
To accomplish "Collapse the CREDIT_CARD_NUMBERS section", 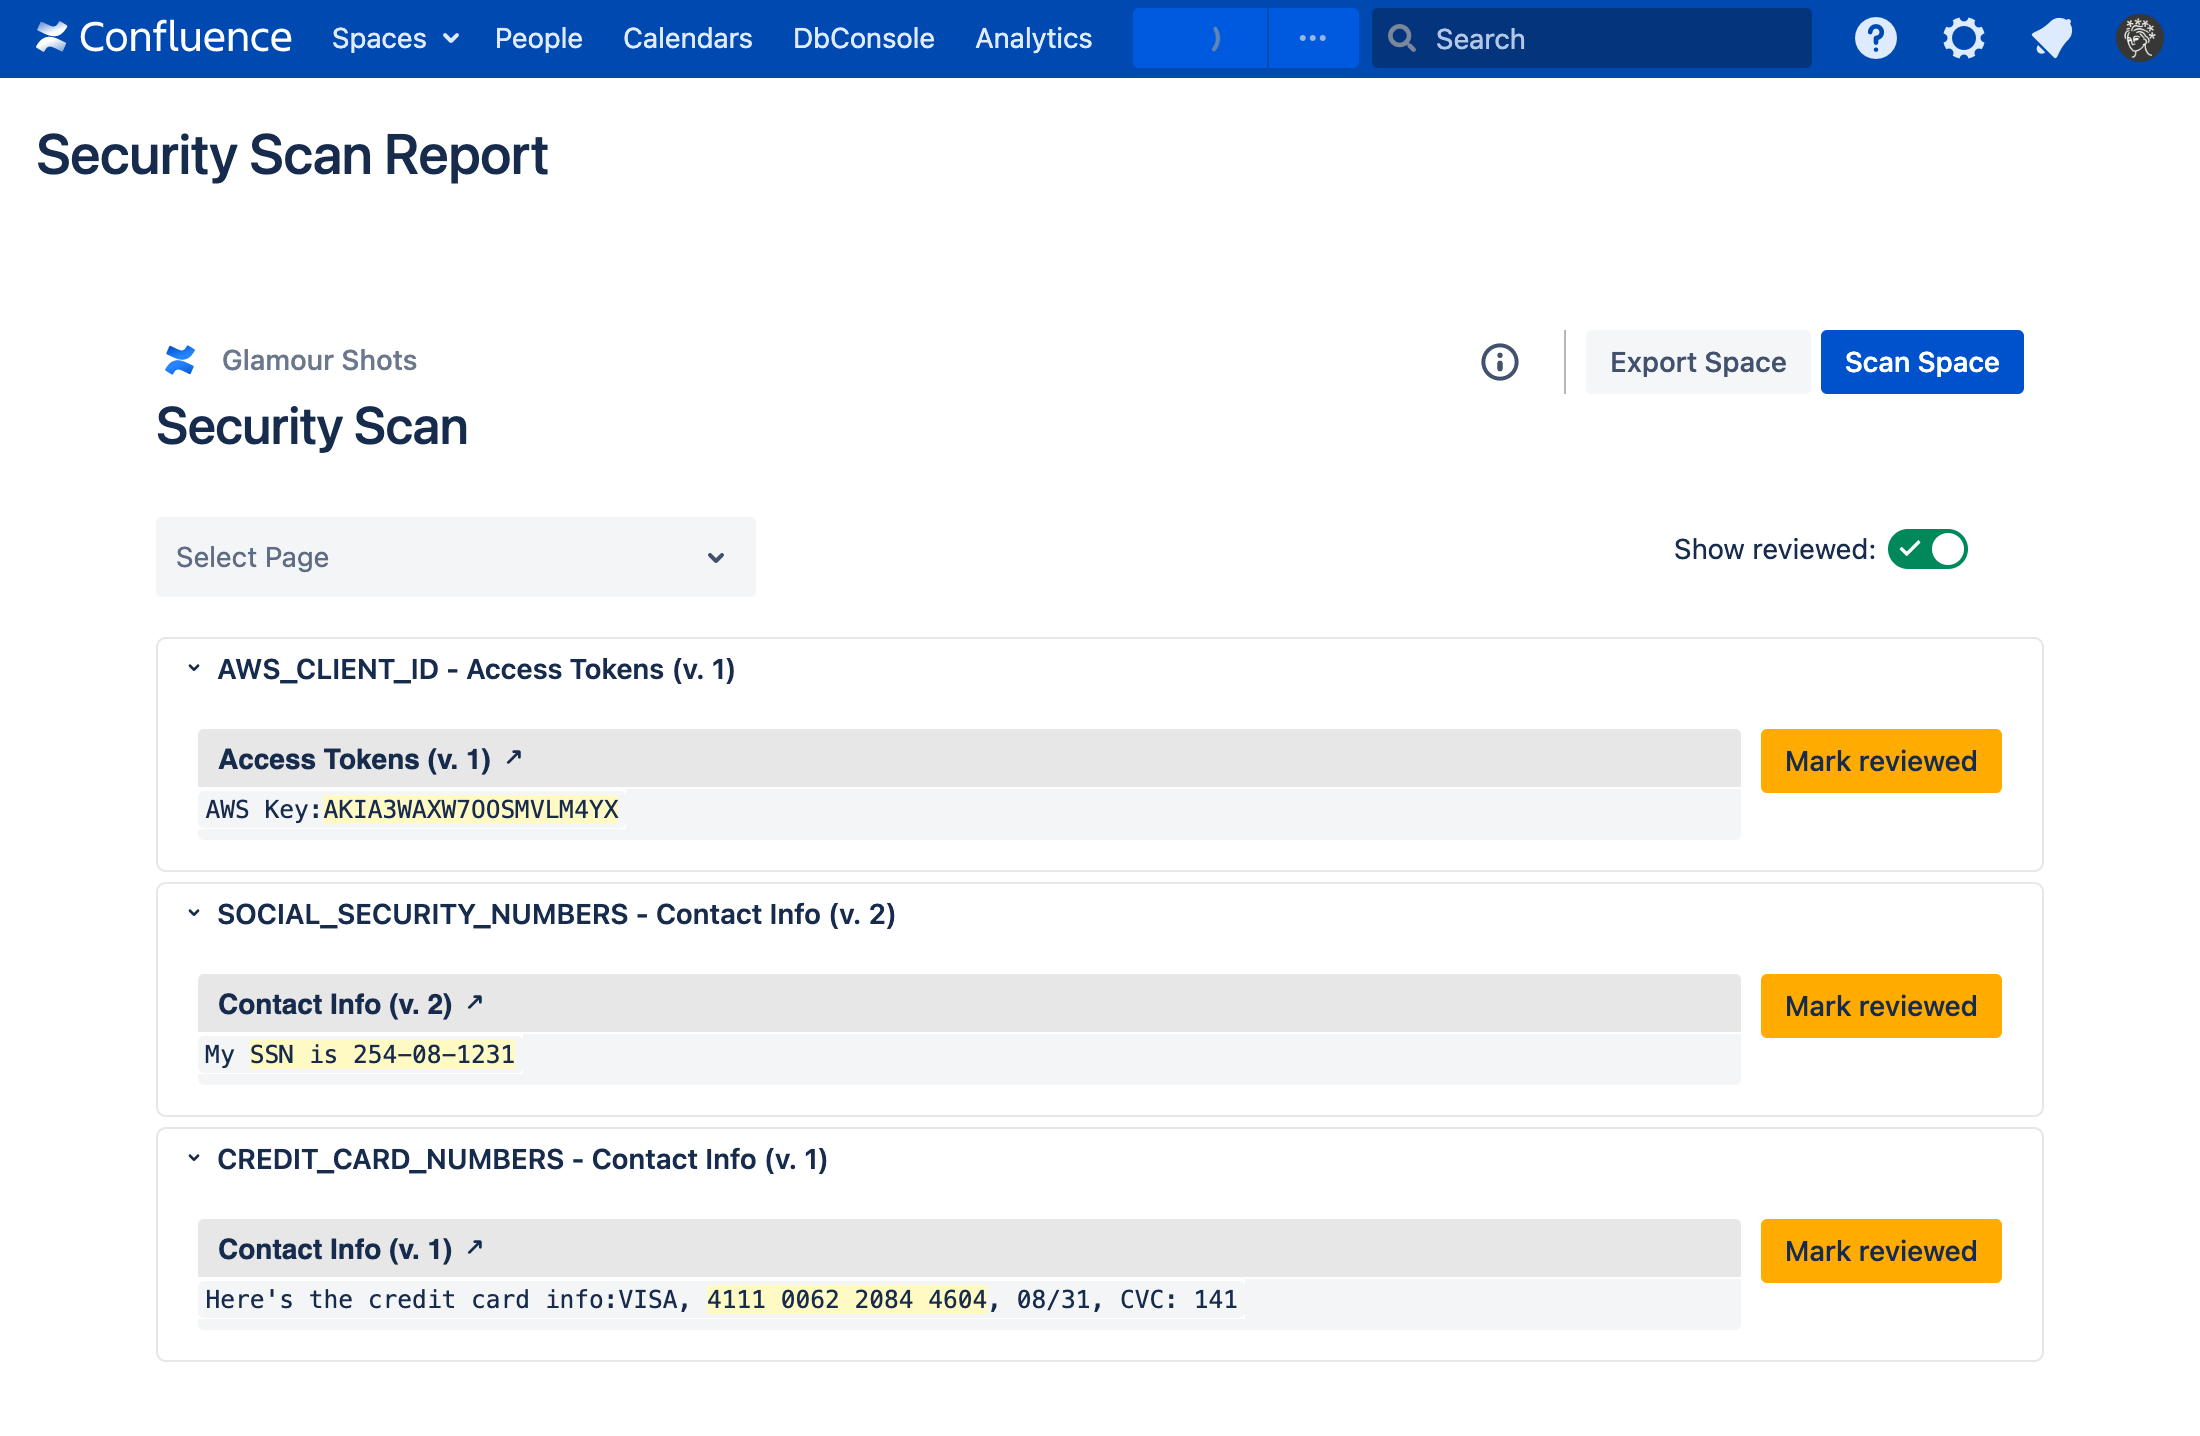I will 194,1158.
